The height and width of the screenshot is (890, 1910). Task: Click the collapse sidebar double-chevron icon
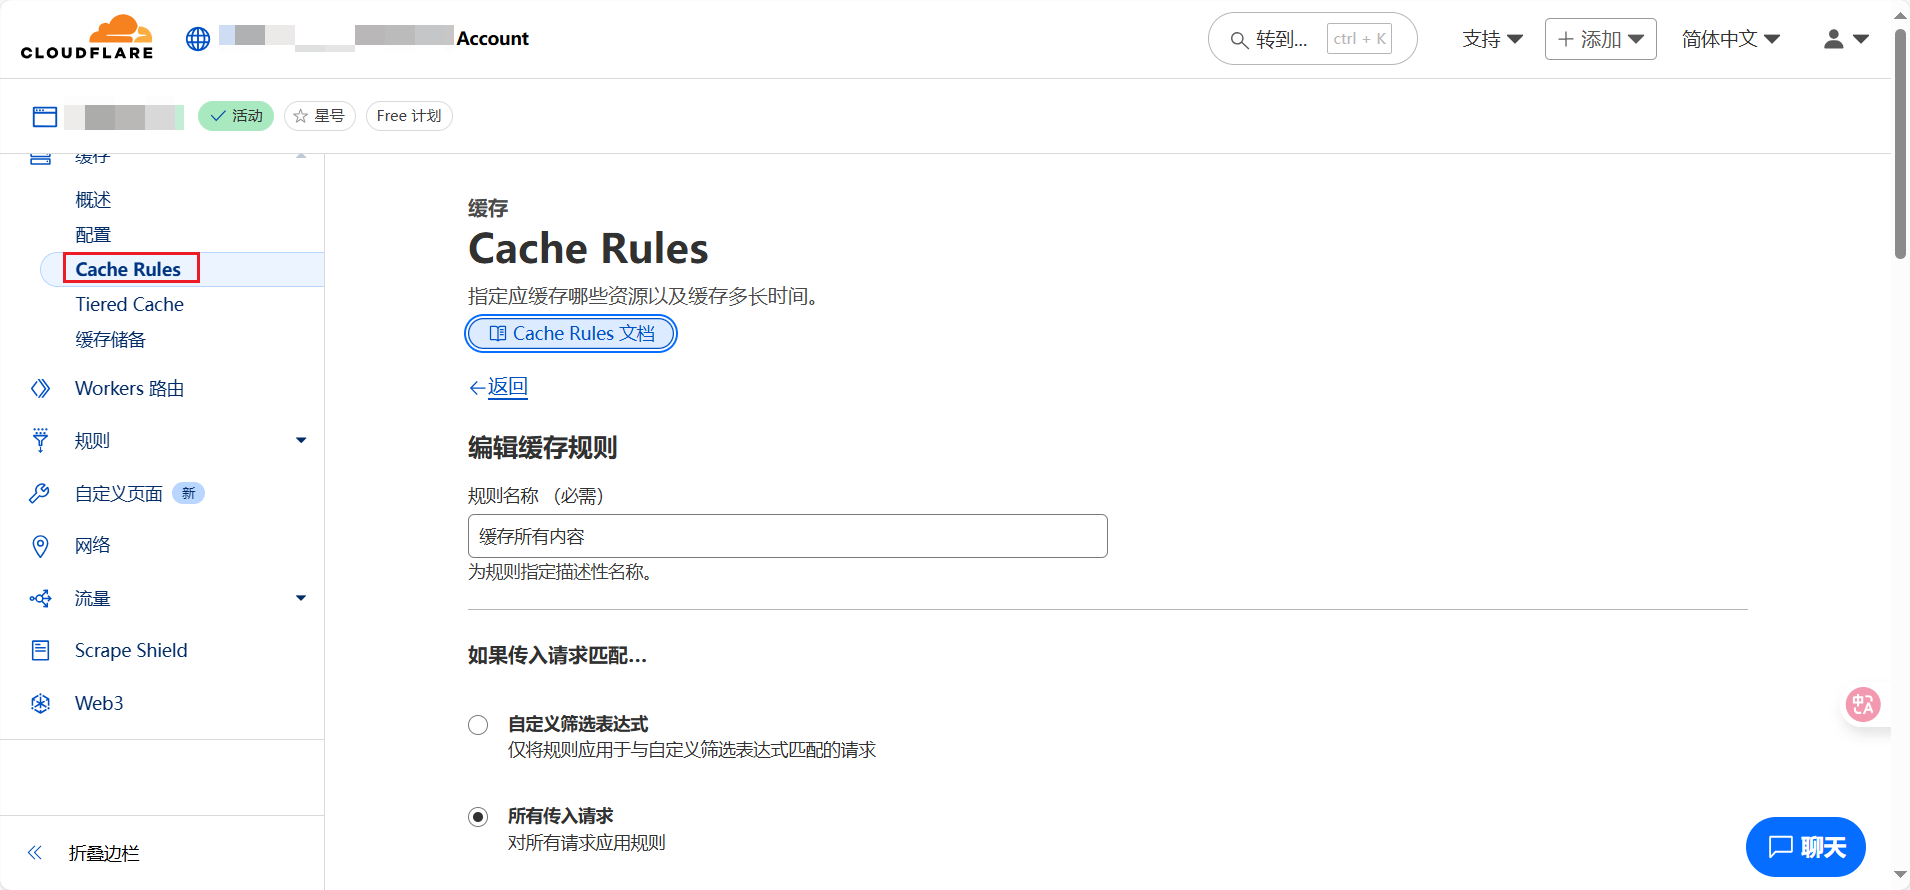pos(35,853)
